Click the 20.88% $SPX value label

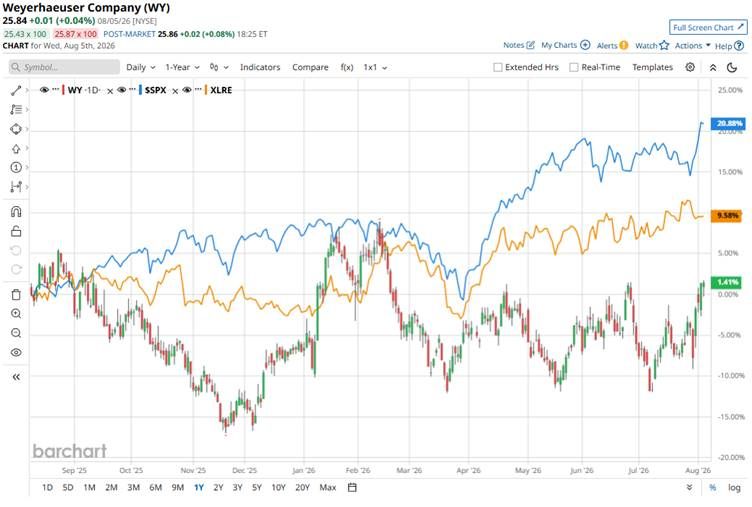[729, 124]
